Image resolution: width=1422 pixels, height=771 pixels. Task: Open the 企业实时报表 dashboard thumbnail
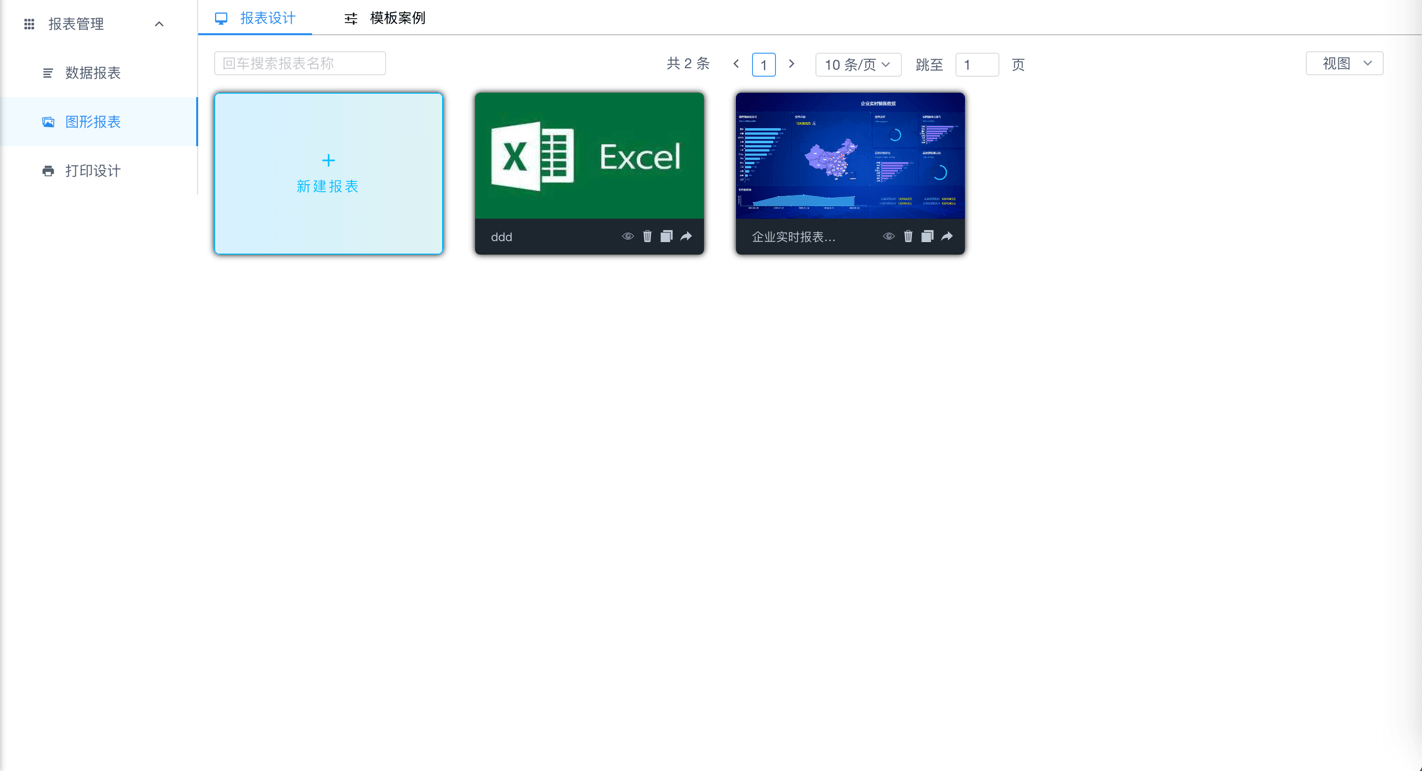(851, 156)
